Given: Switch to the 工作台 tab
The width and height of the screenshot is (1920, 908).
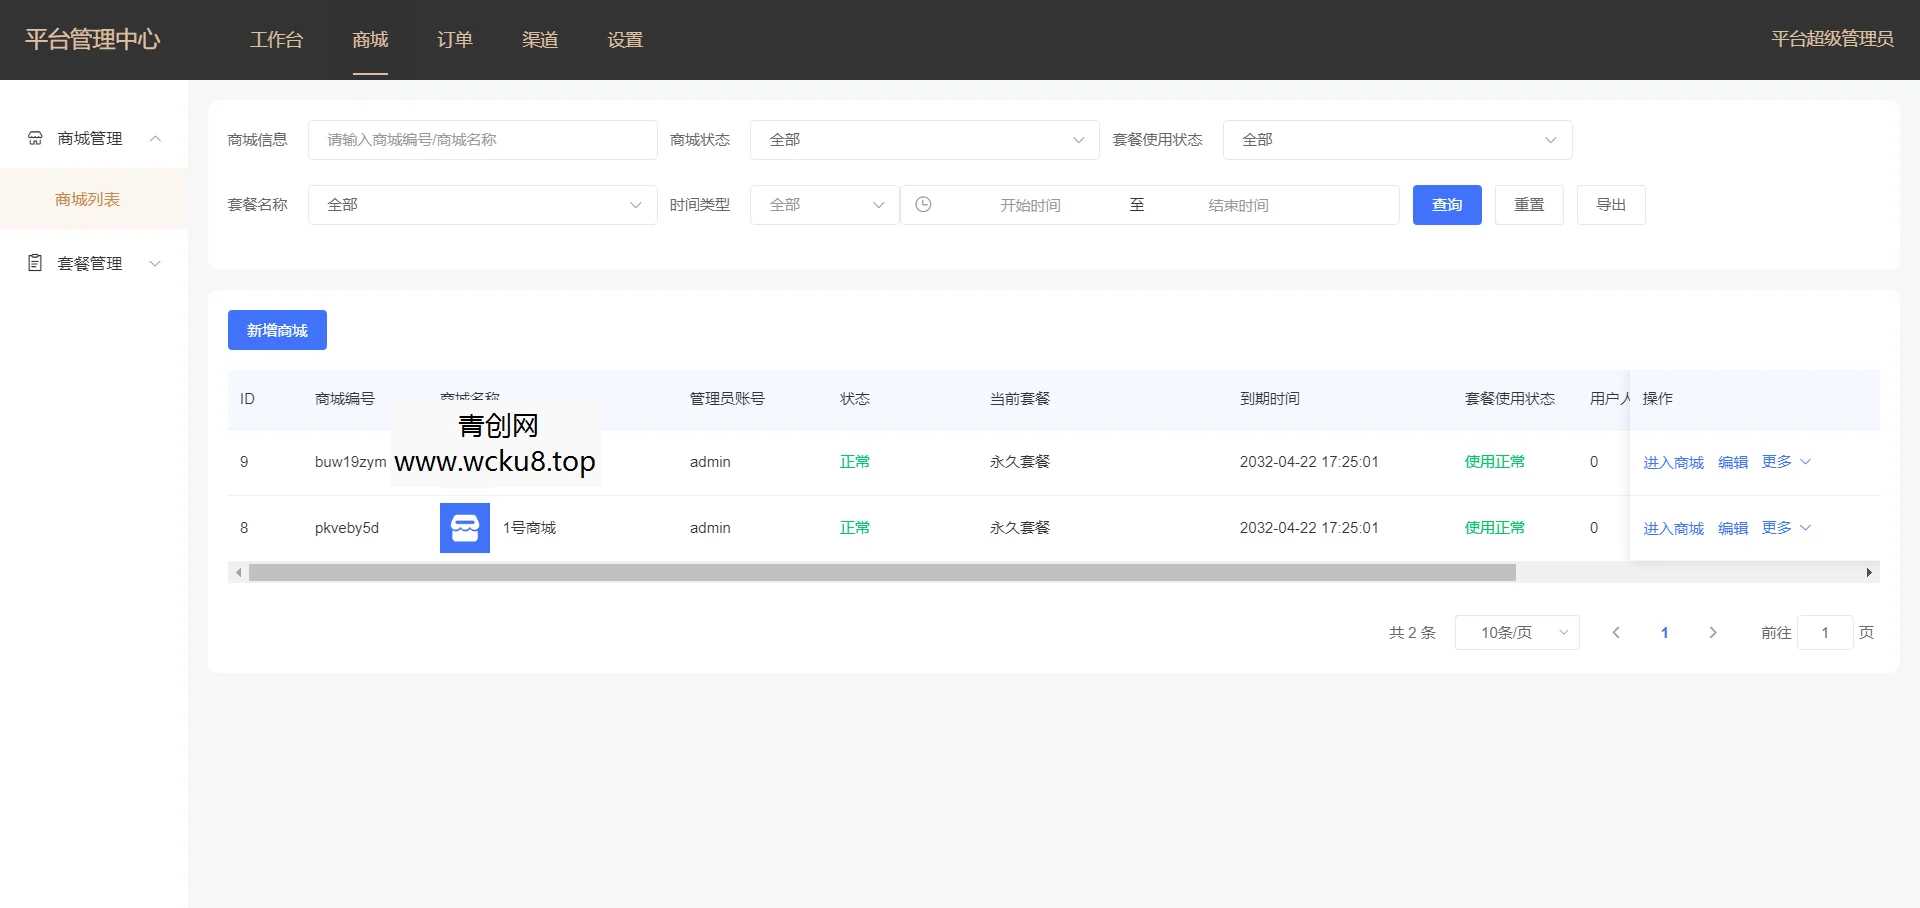Looking at the screenshot, I should point(277,40).
